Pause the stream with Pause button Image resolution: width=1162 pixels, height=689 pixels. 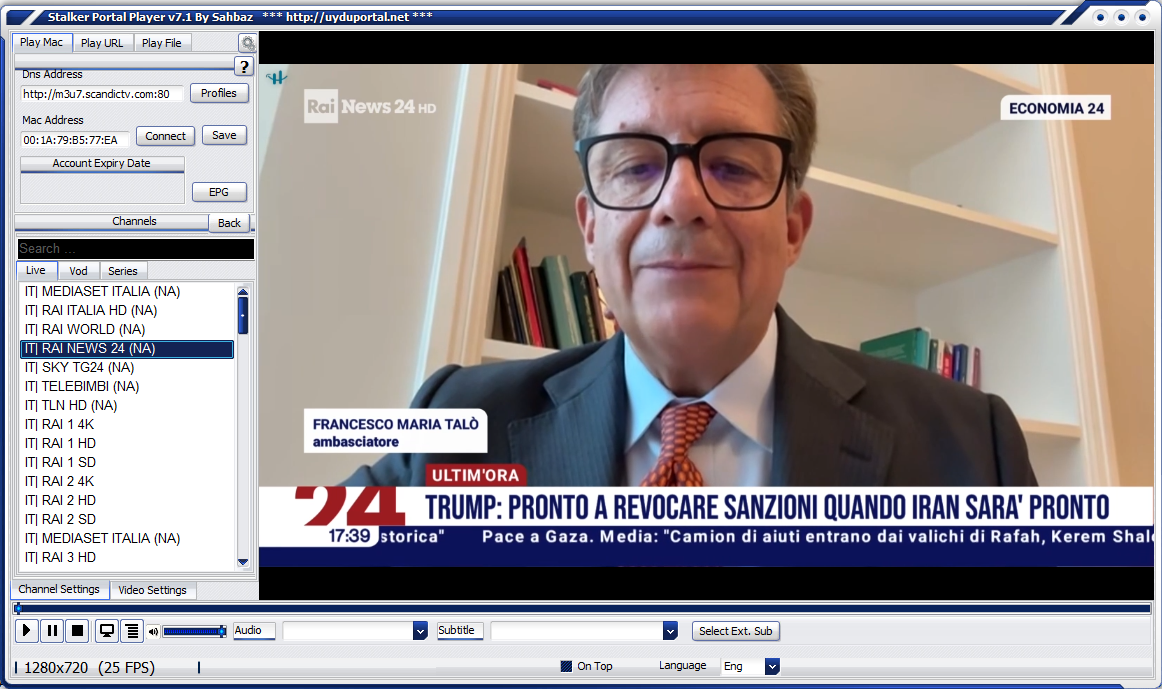pyautogui.click(x=52, y=631)
